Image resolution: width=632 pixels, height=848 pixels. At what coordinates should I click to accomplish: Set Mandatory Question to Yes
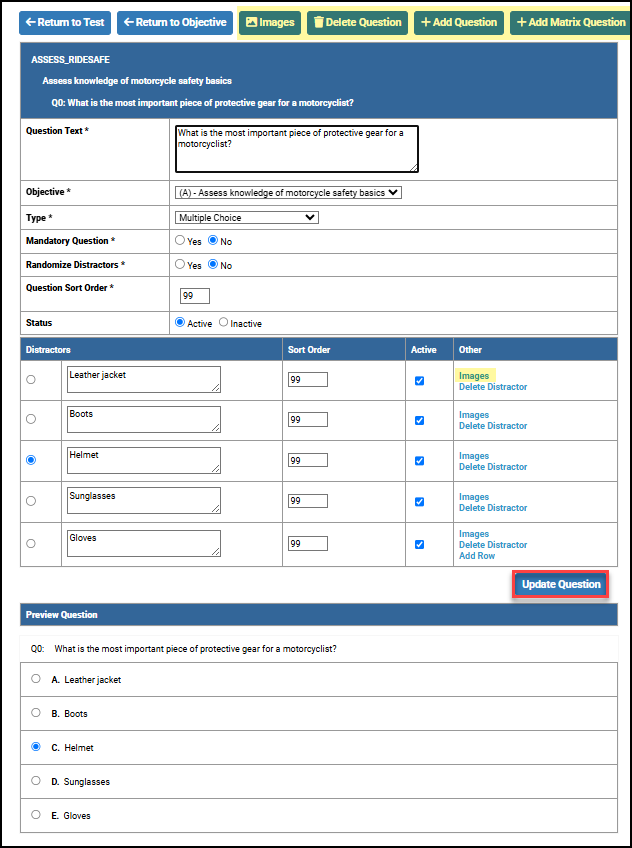click(180, 241)
